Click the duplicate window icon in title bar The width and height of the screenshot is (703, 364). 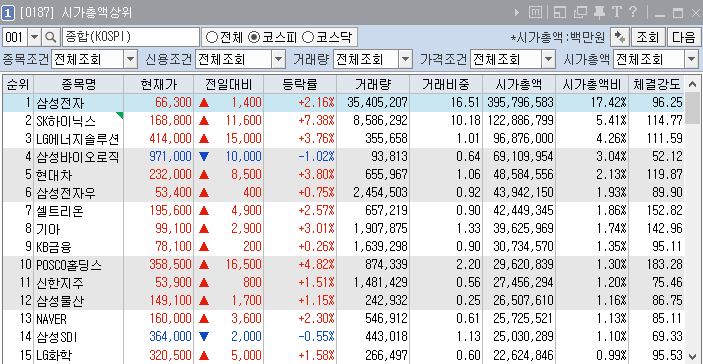click(581, 13)
